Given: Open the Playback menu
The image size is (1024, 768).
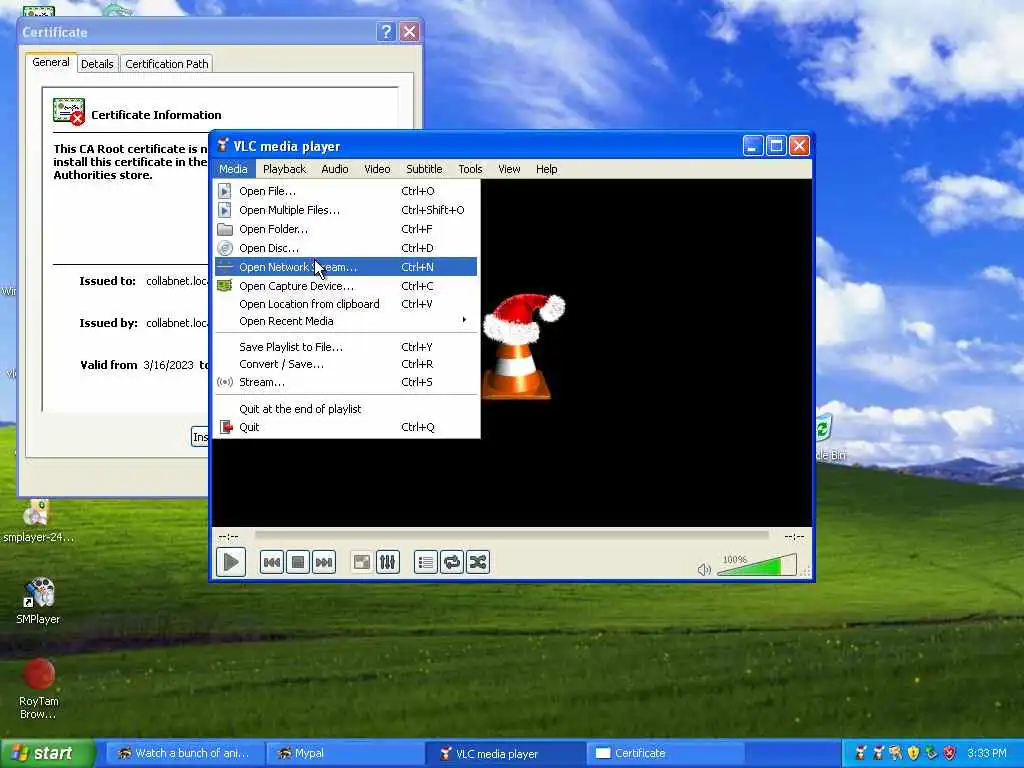Looking at the screenshot, I should pos(284,169).
